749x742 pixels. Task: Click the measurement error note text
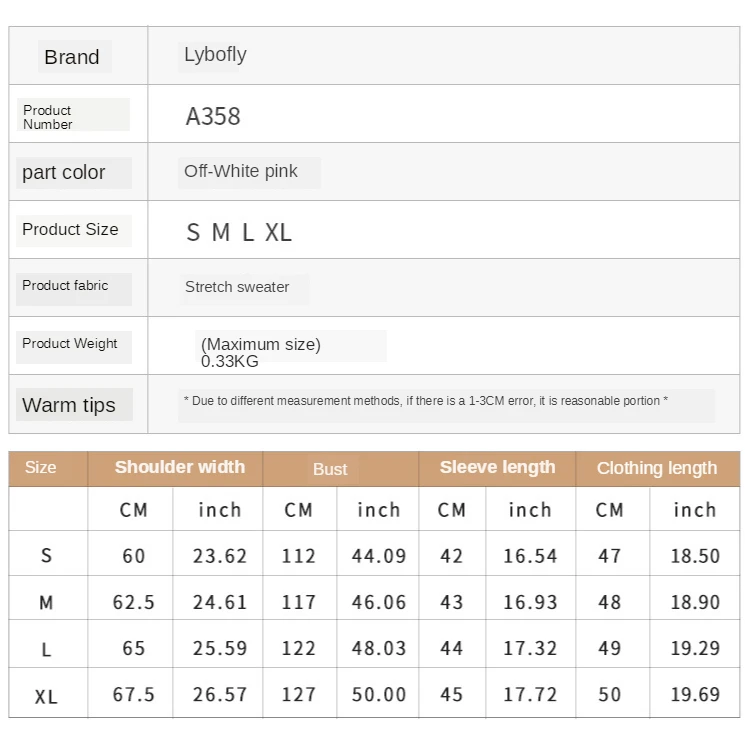(426, 401)
